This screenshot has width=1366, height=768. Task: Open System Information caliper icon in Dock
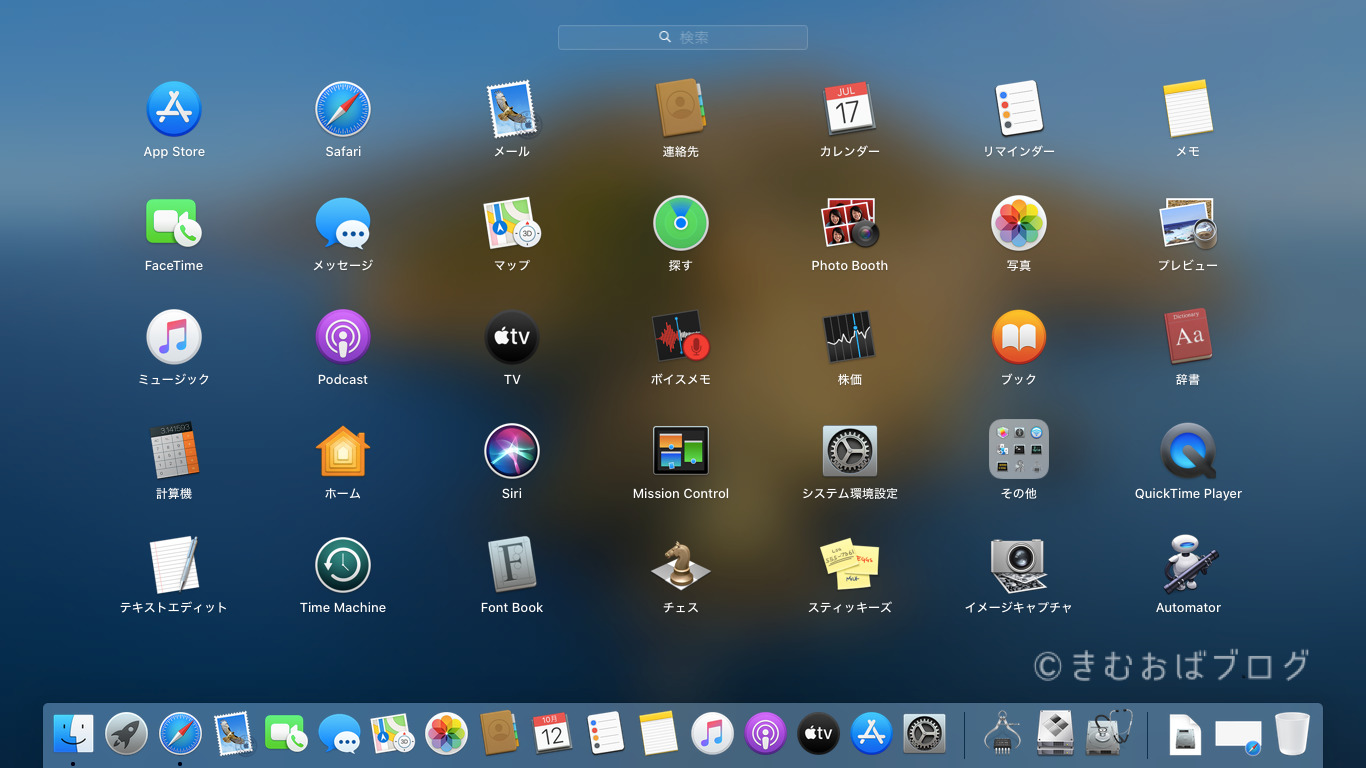(1002, 734)
